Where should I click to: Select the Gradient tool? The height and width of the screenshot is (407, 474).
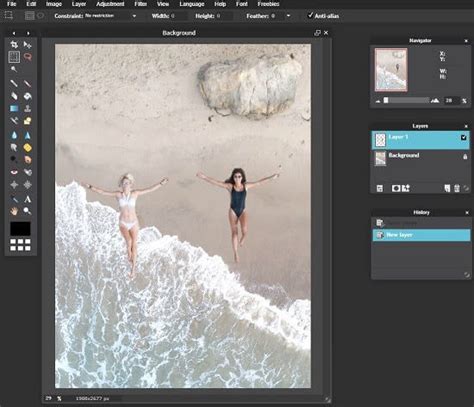(x=14, y=108)
